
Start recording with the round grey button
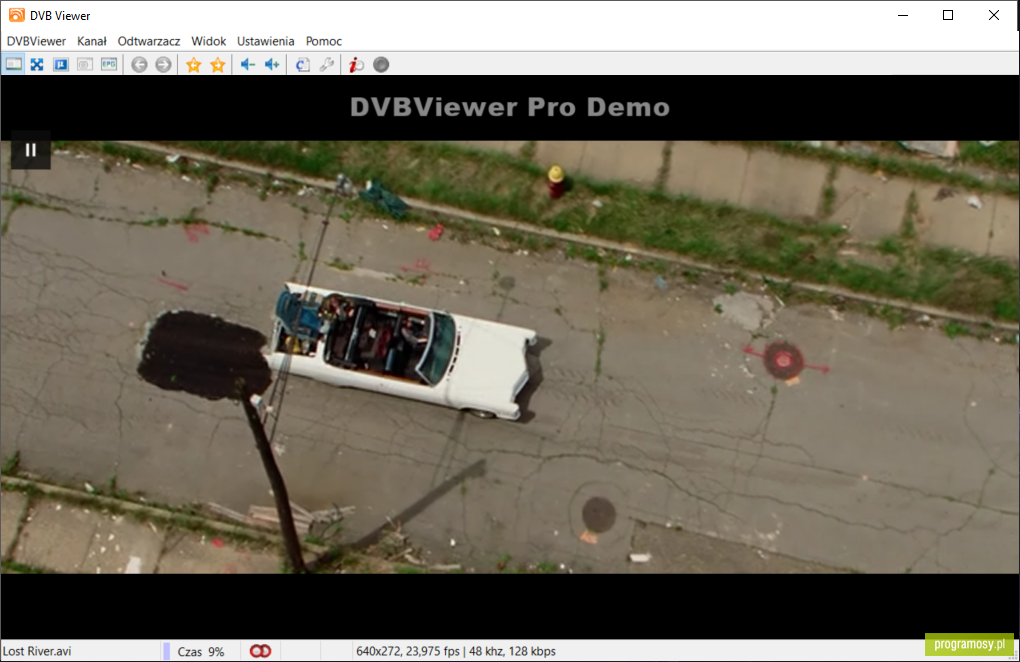pyautogui.click(x=381, y=64)
